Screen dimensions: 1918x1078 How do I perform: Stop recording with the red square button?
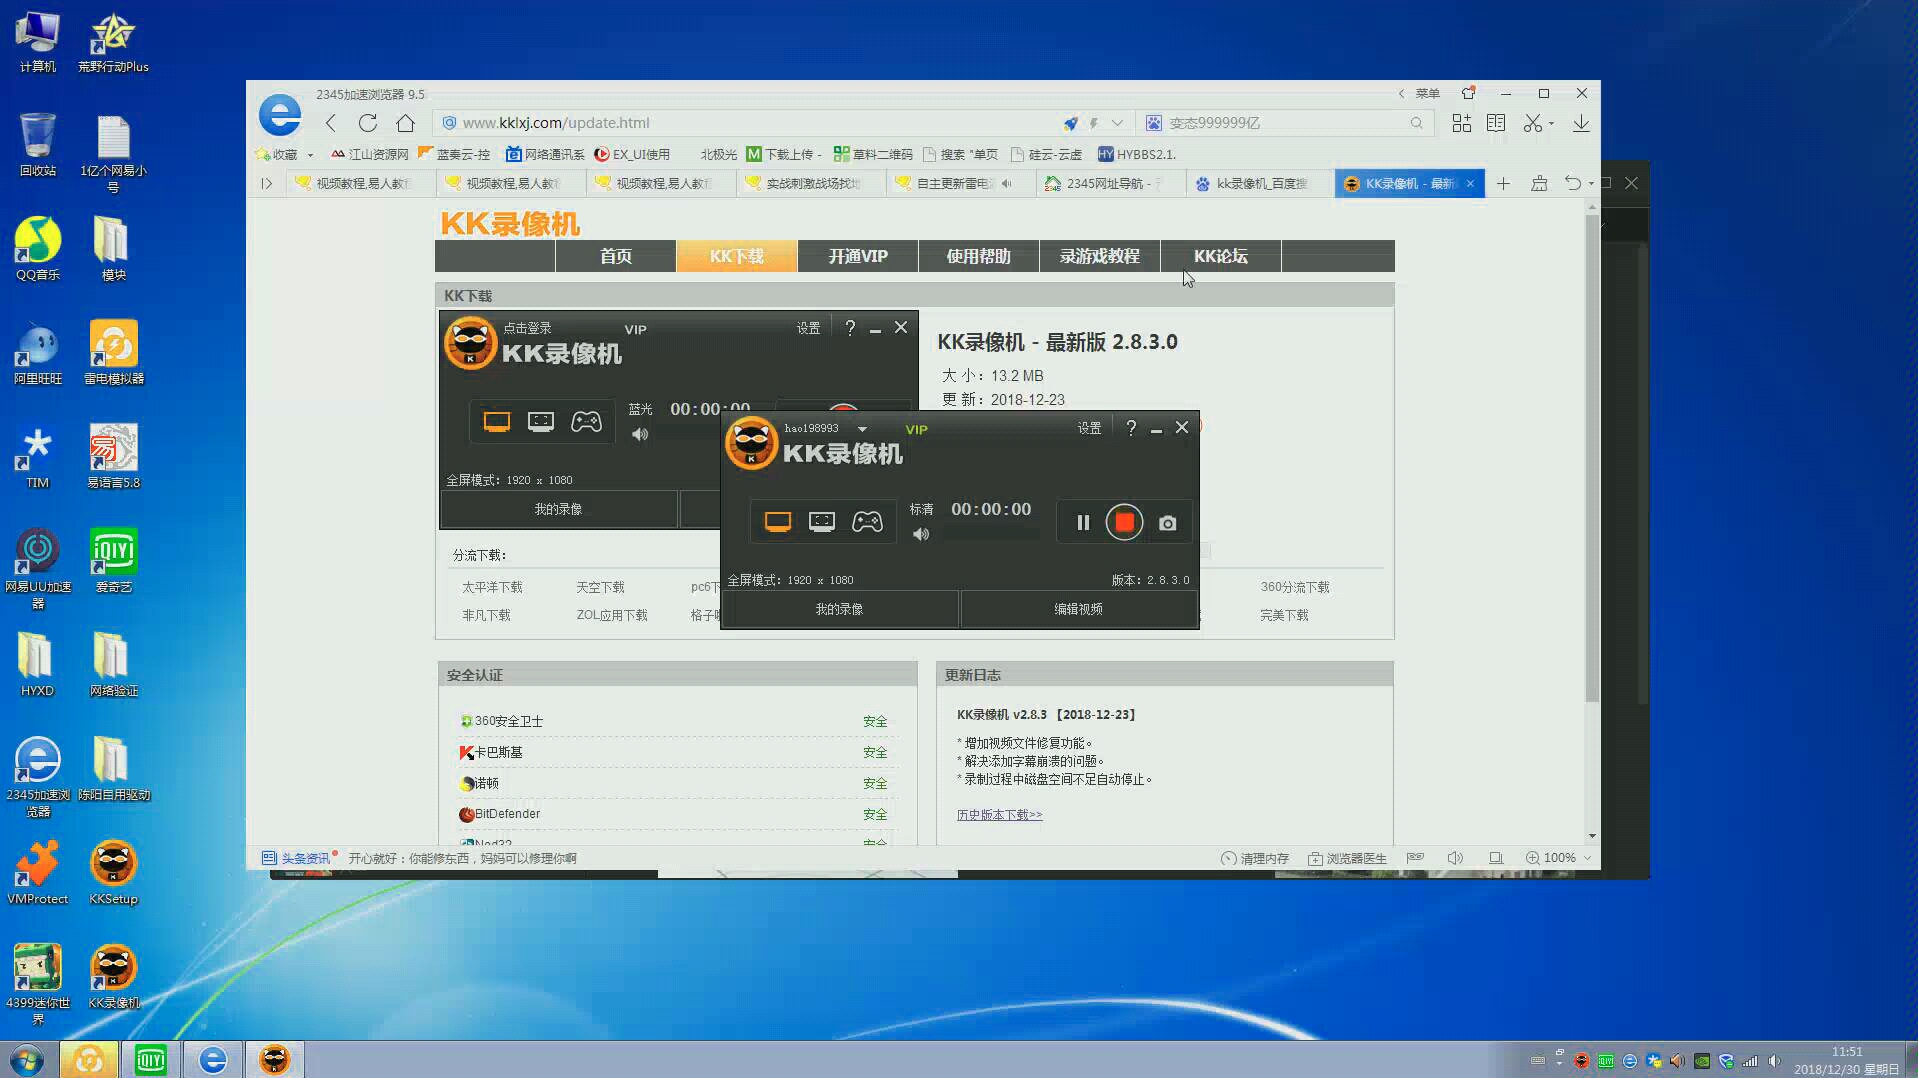[1124, 522]
